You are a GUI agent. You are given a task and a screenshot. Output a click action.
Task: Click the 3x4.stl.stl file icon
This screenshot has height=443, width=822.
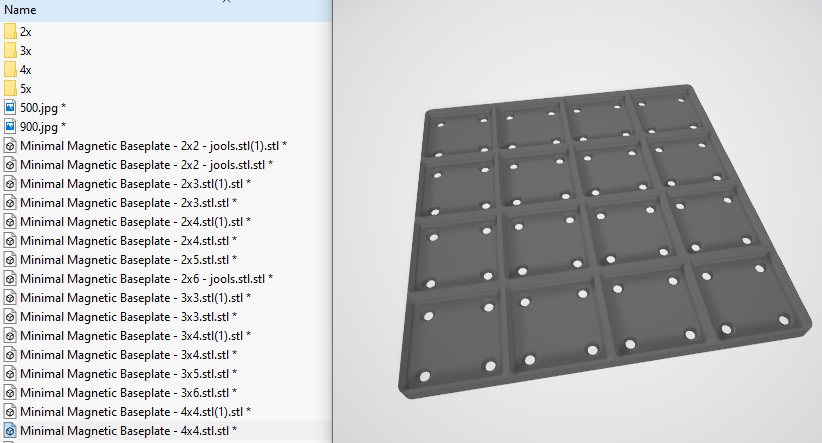(10, 354)
